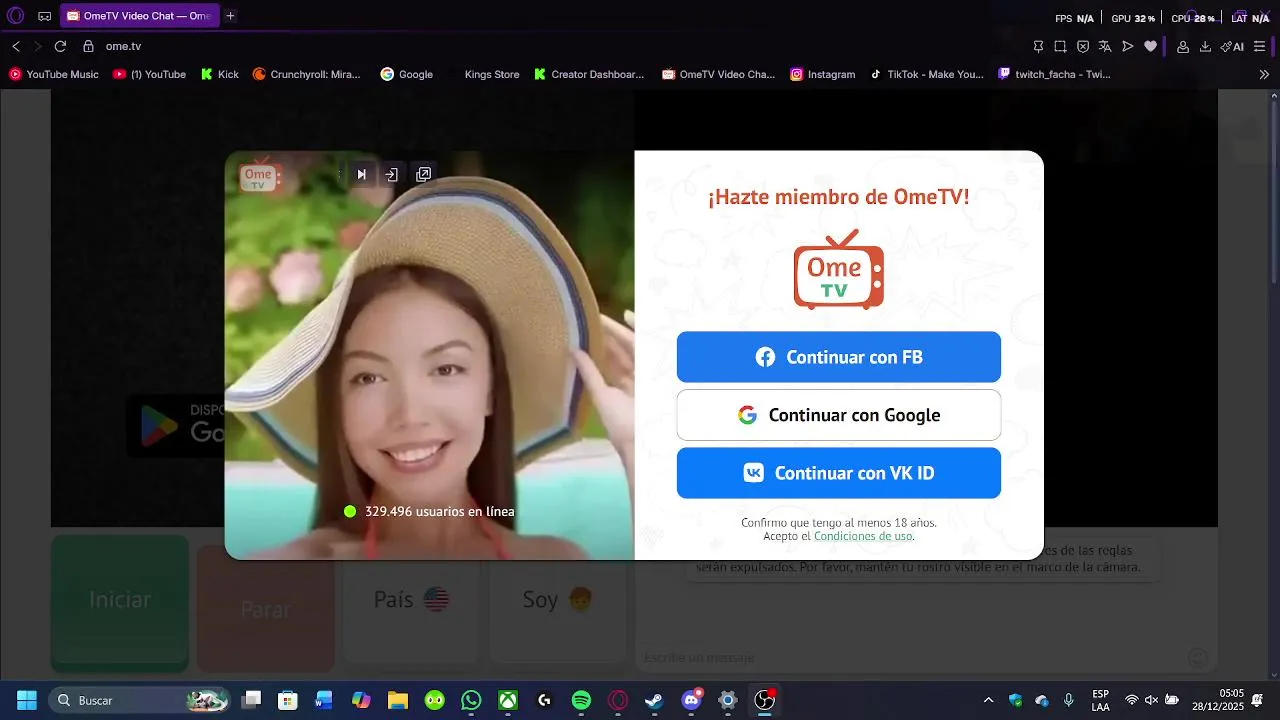Open twitch_facha bookmark
The width and height of the screenshot is (1280, 720).
click(x=1054, y=74)
